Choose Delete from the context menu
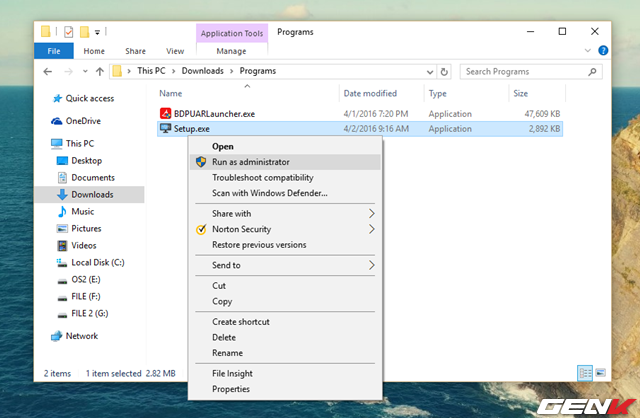640x418 pixels. click(x=285, y=337)
